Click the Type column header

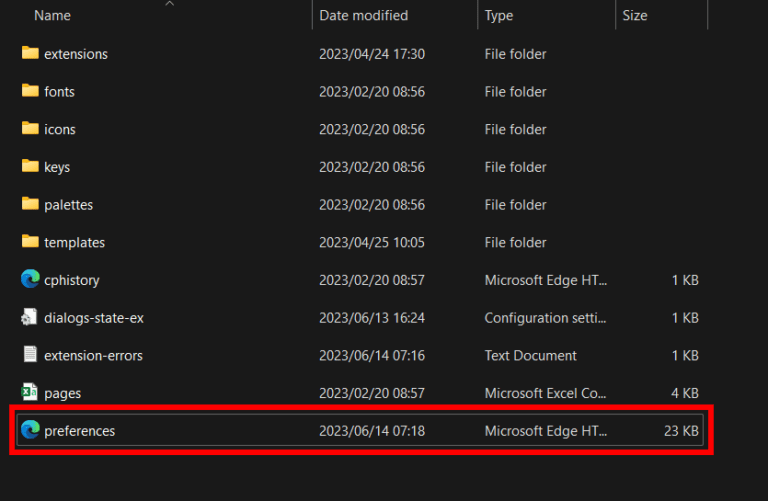tap(499, 16)
